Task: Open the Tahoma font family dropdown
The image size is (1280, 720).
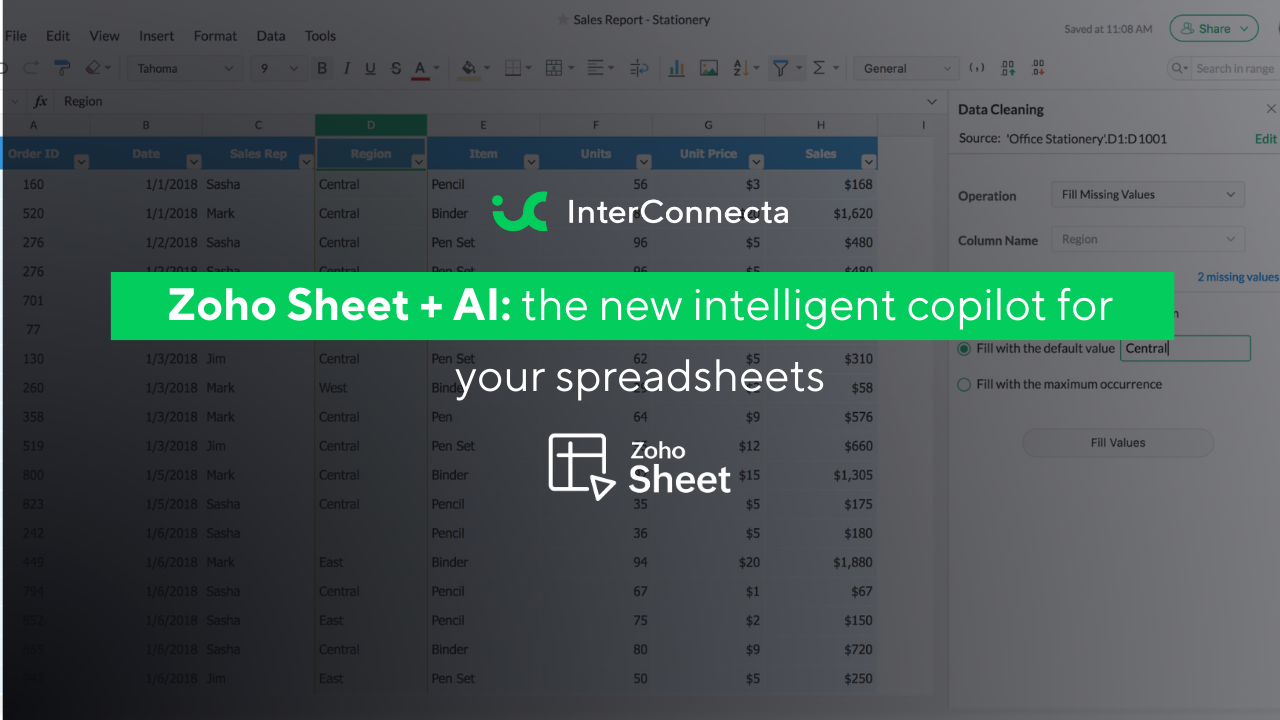Action: 183,68
